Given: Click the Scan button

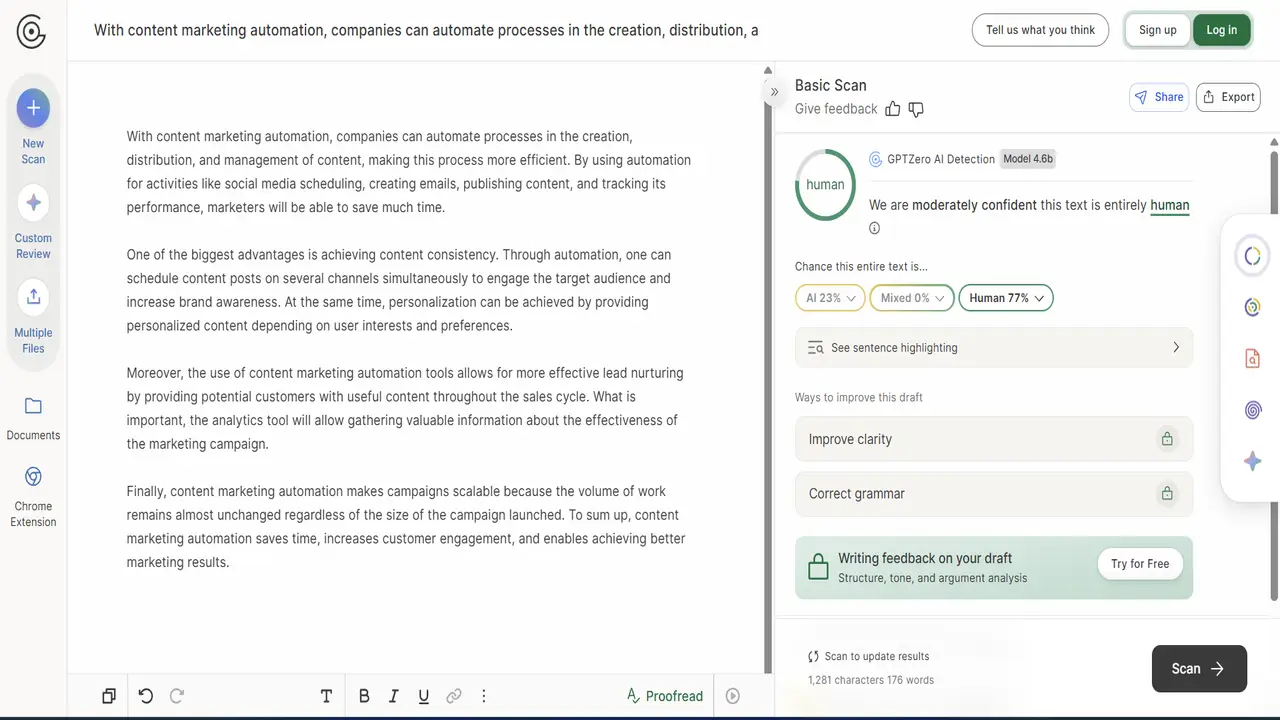Looking at the screenshot, I should coord(1199,669).
